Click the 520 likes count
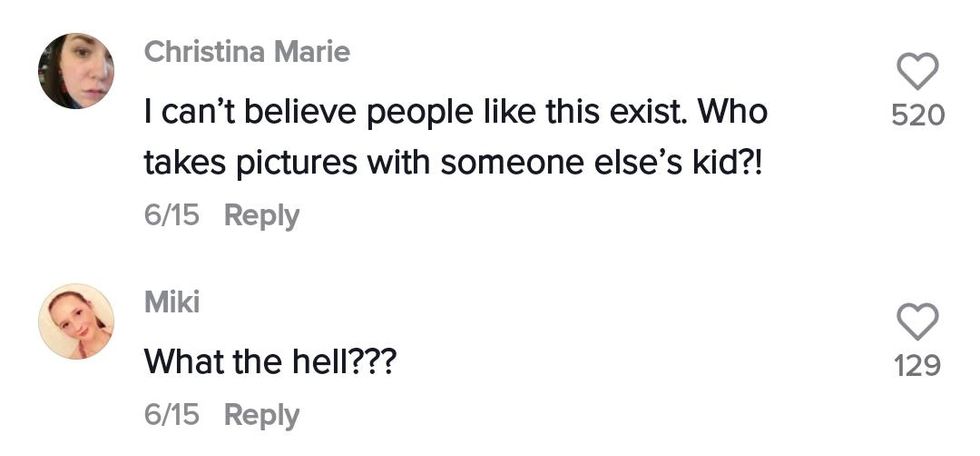The height and width of the screenshot is (456, 980). 917,116
